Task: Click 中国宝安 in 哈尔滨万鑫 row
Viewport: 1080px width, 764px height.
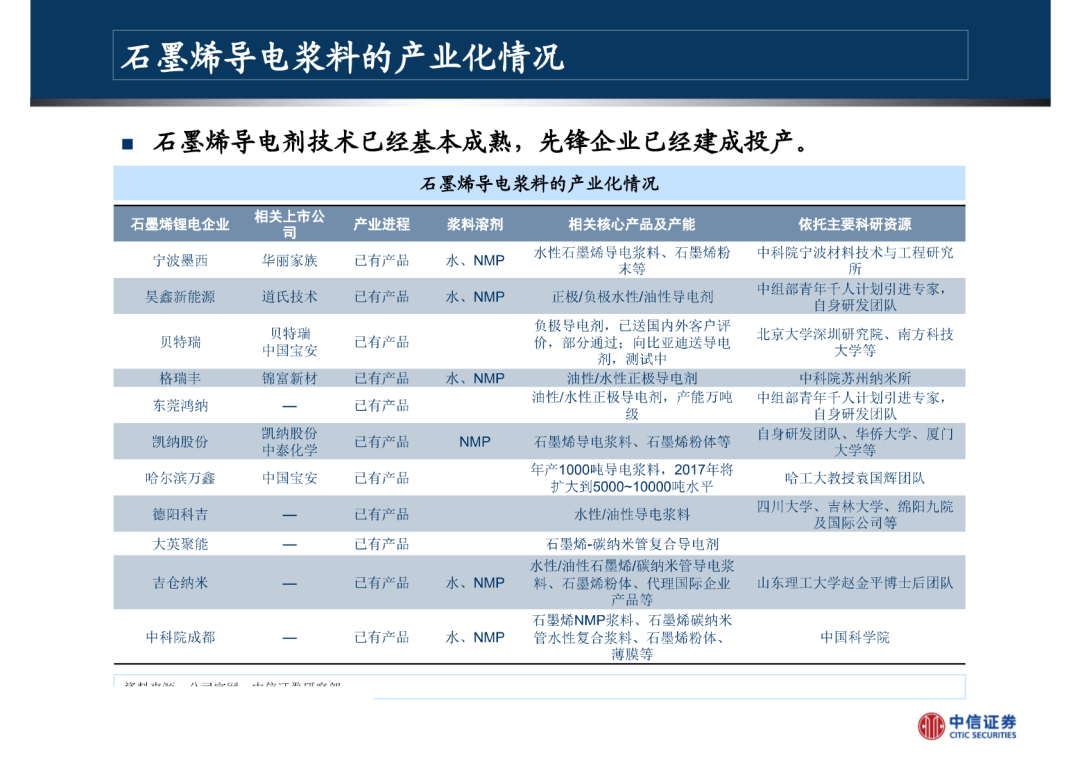Action: coord(289,478)
